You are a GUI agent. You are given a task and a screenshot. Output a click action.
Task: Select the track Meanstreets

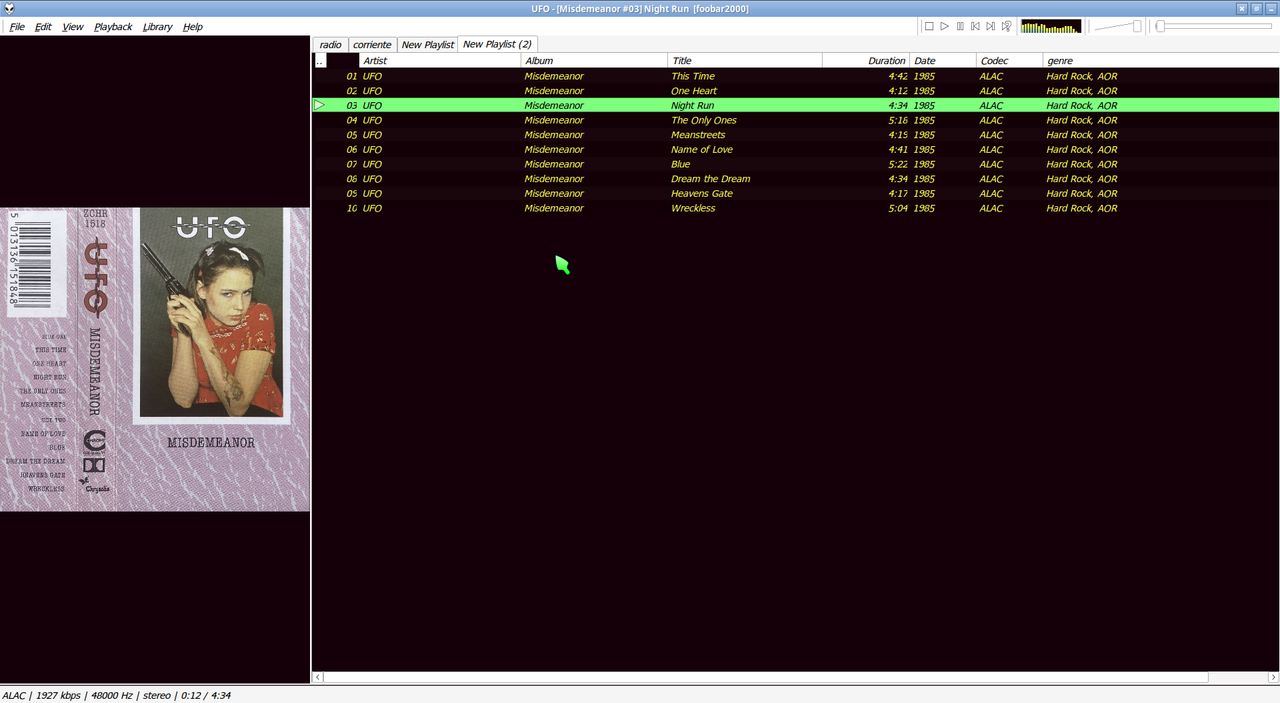[x=795, y=135]
